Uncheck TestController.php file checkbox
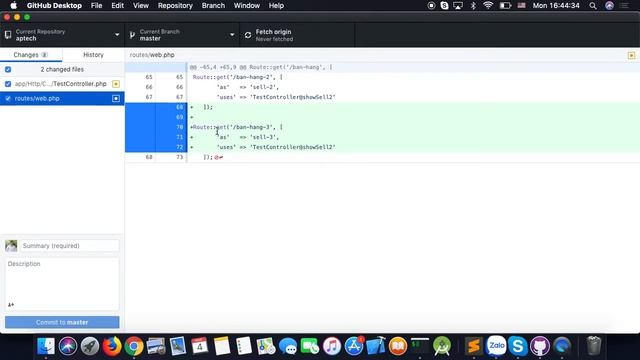The height and width of the screenshot is (360, 640). click(x=8, y=84)
